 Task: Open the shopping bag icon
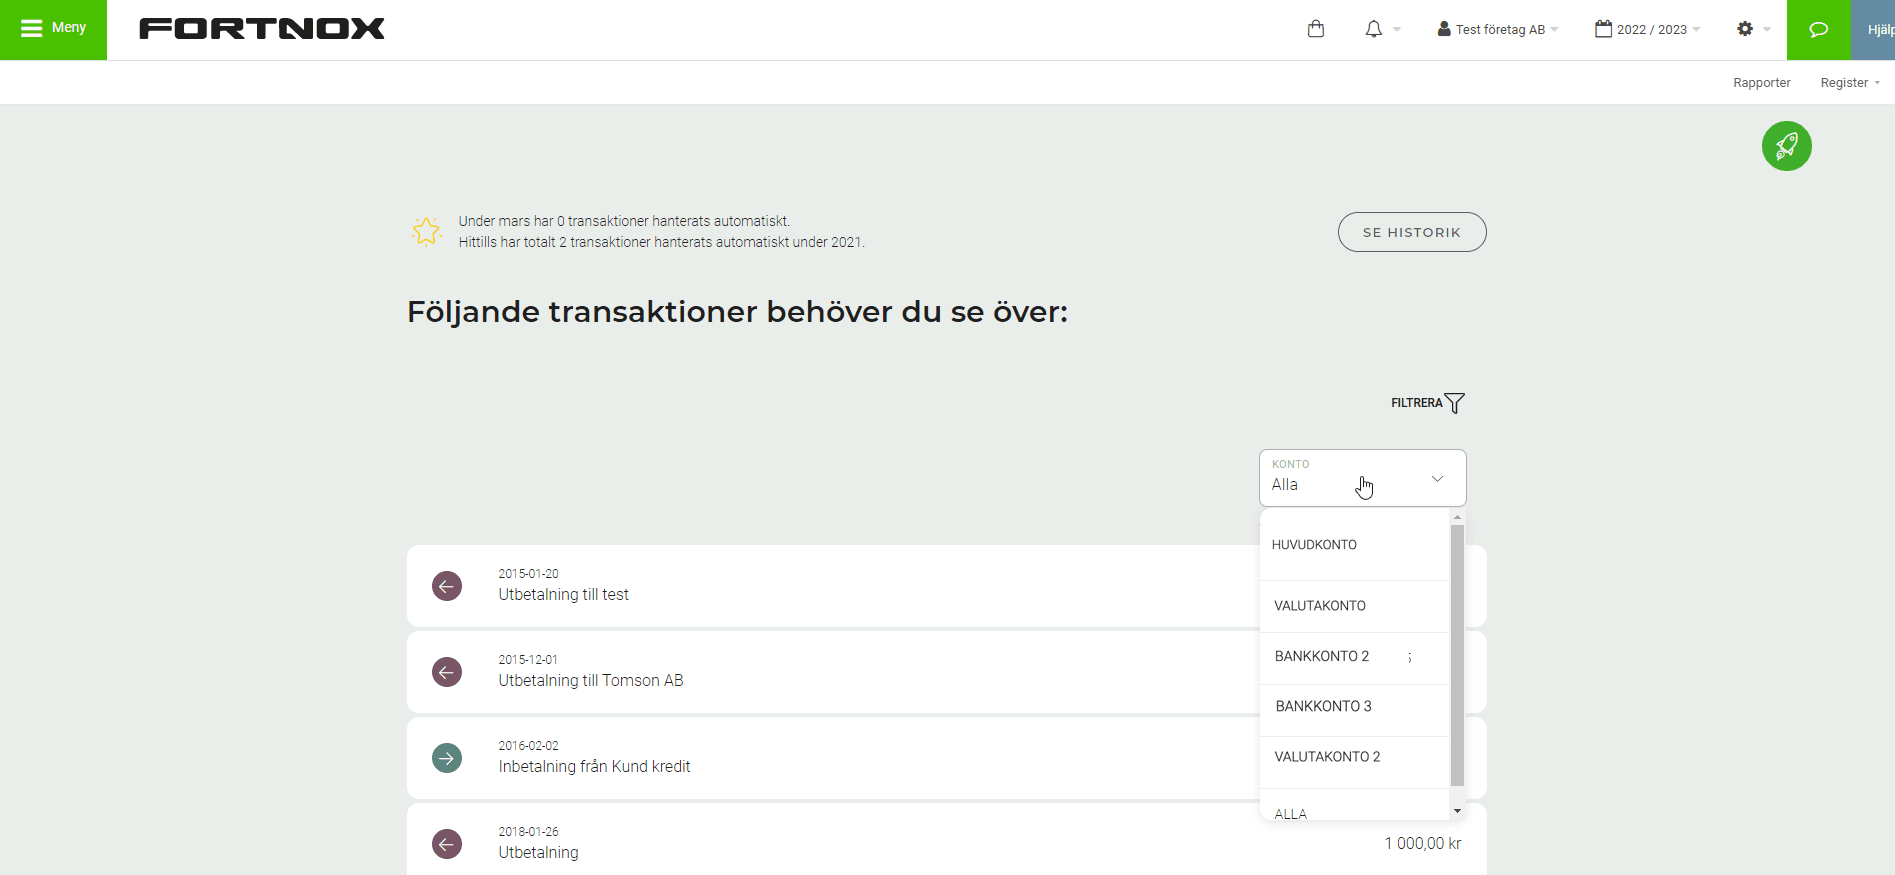coord(1316,29)
